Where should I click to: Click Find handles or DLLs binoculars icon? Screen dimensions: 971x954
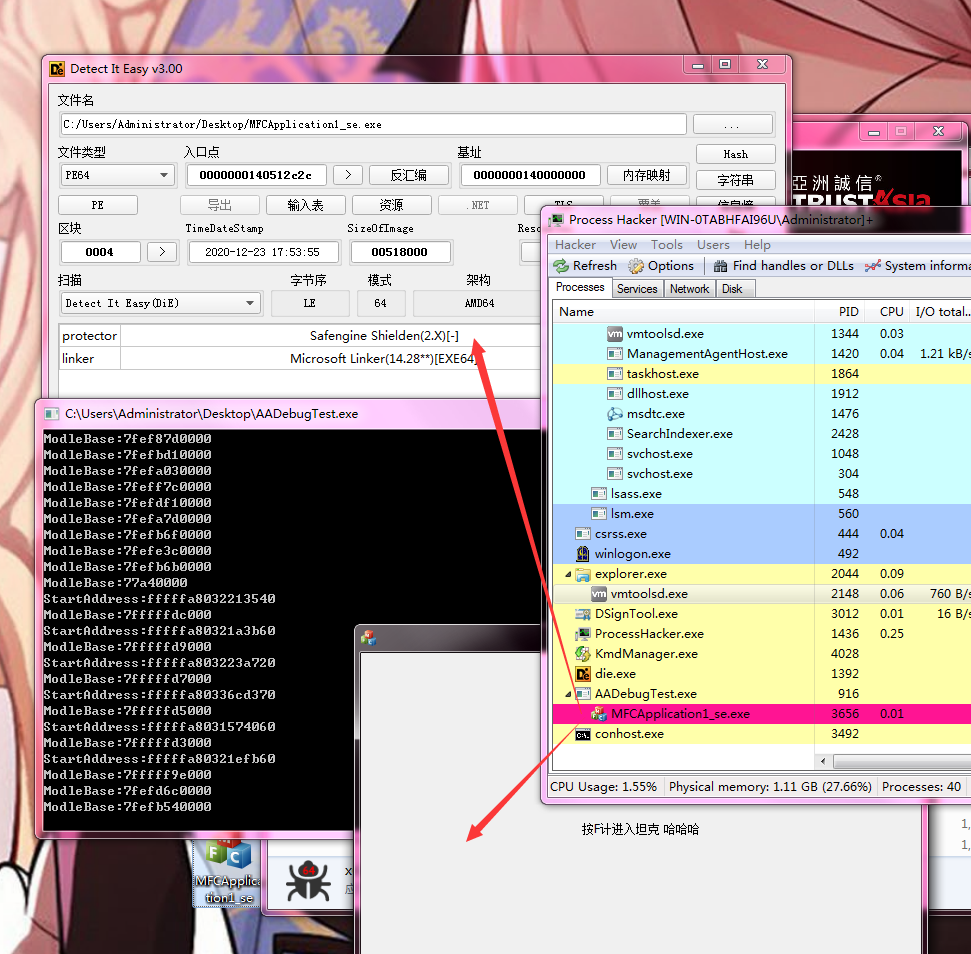coord(720,266)
